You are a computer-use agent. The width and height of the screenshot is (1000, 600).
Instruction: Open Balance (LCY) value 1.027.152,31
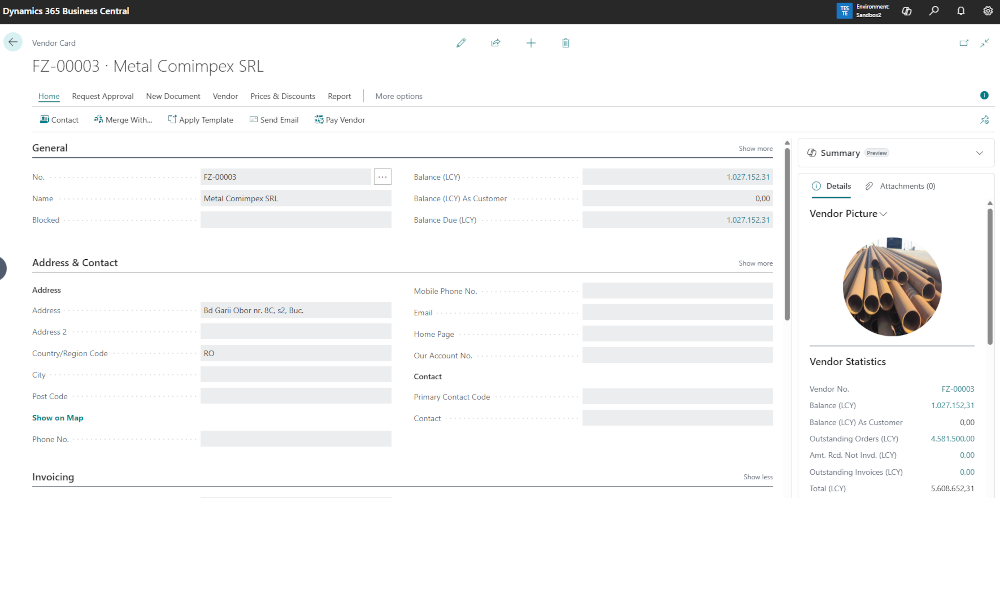(x=748, y=177)
